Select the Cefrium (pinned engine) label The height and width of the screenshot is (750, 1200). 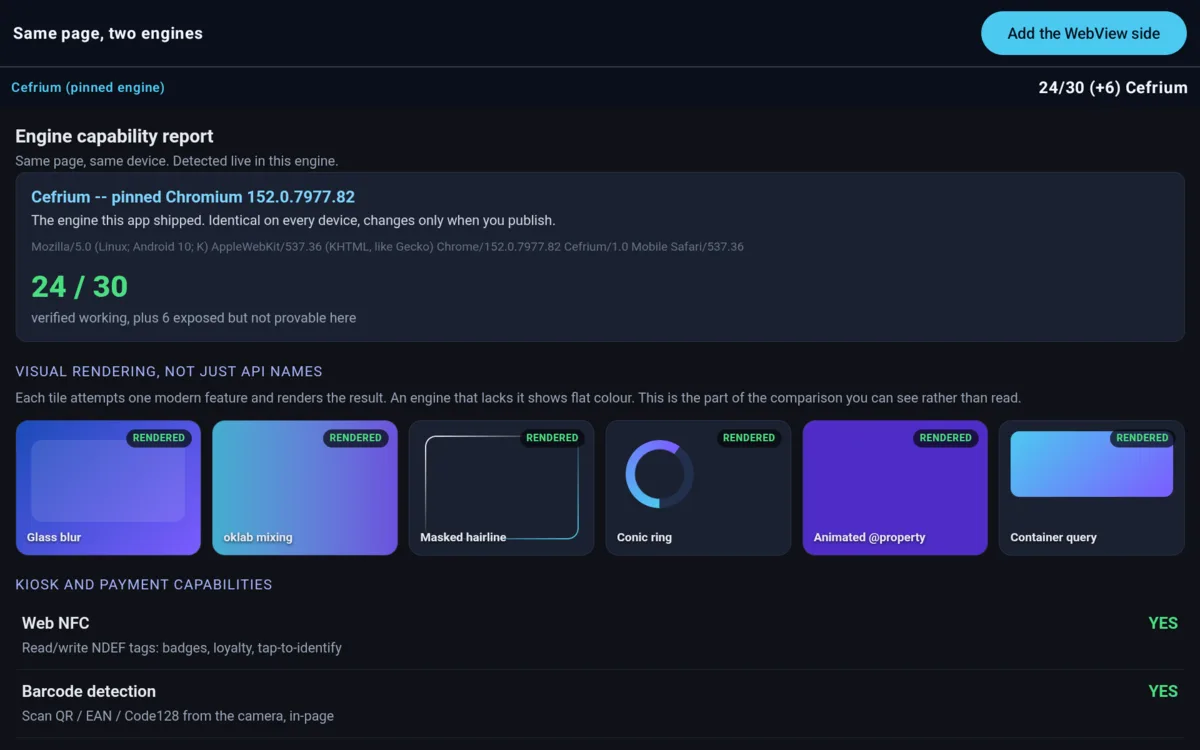point(88,87)
